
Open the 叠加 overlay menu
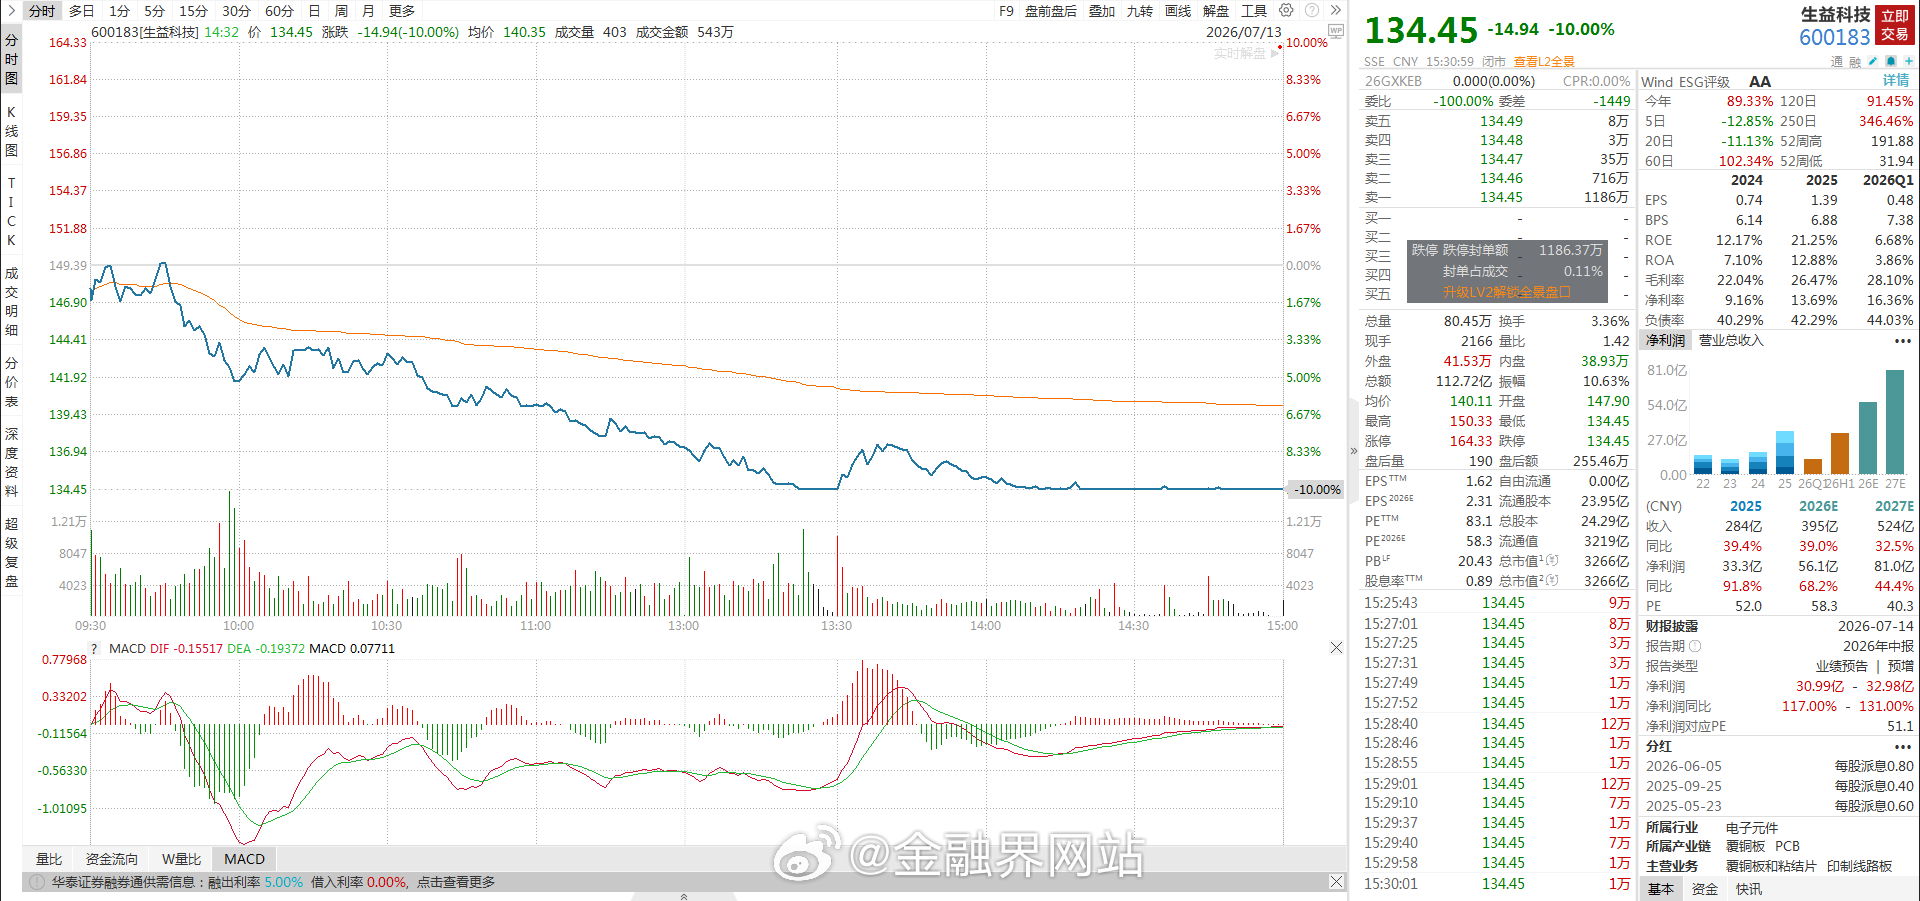coord(1102,11)
